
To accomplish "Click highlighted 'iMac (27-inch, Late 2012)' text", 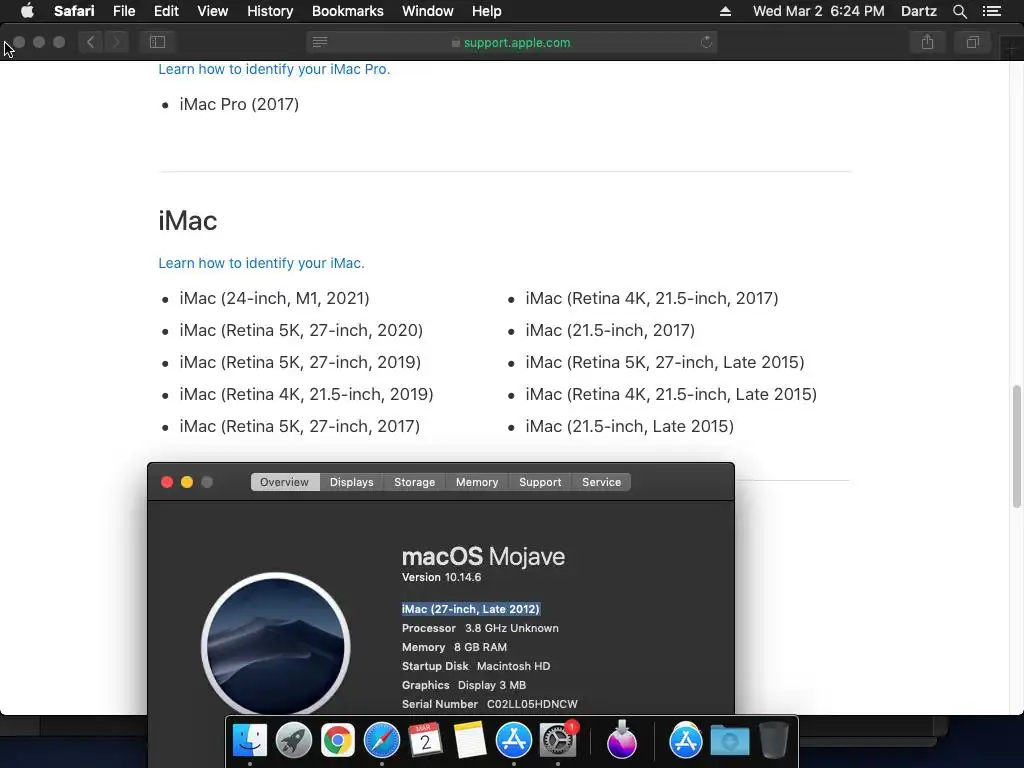I will coord(471,609).
